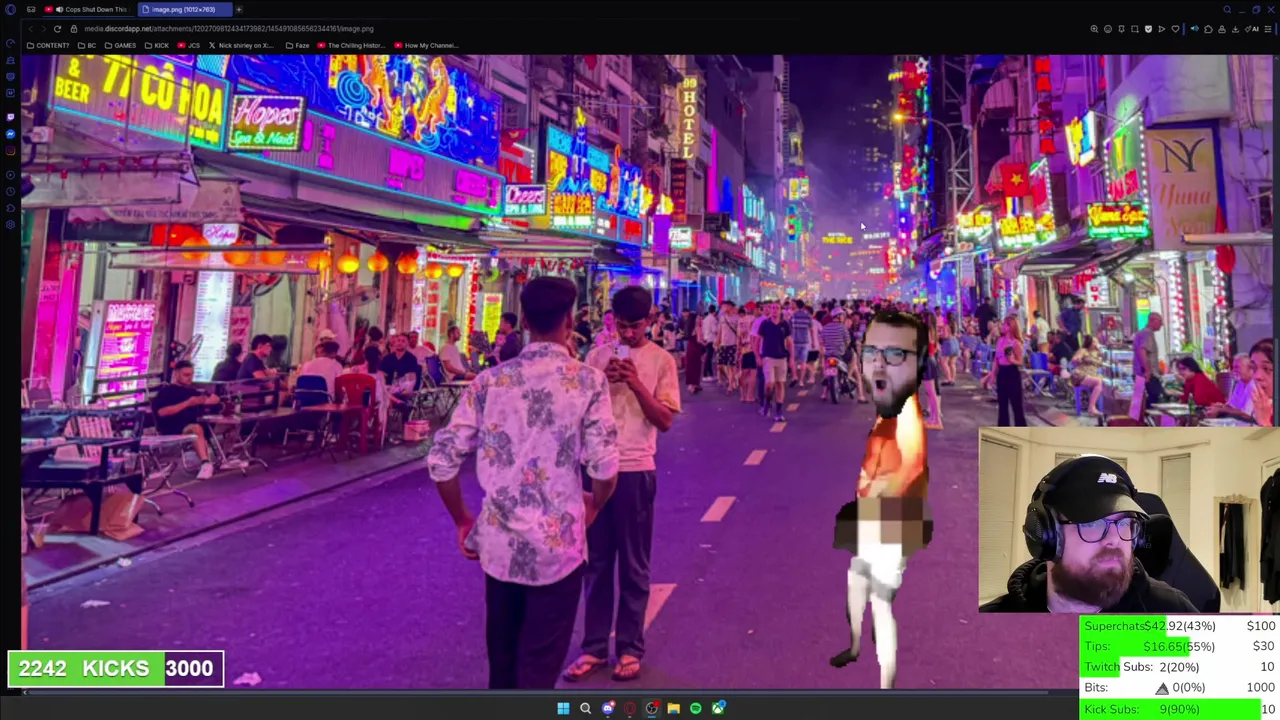
Task: Open Spotify from the taskbar
Action: click(695, 709)
